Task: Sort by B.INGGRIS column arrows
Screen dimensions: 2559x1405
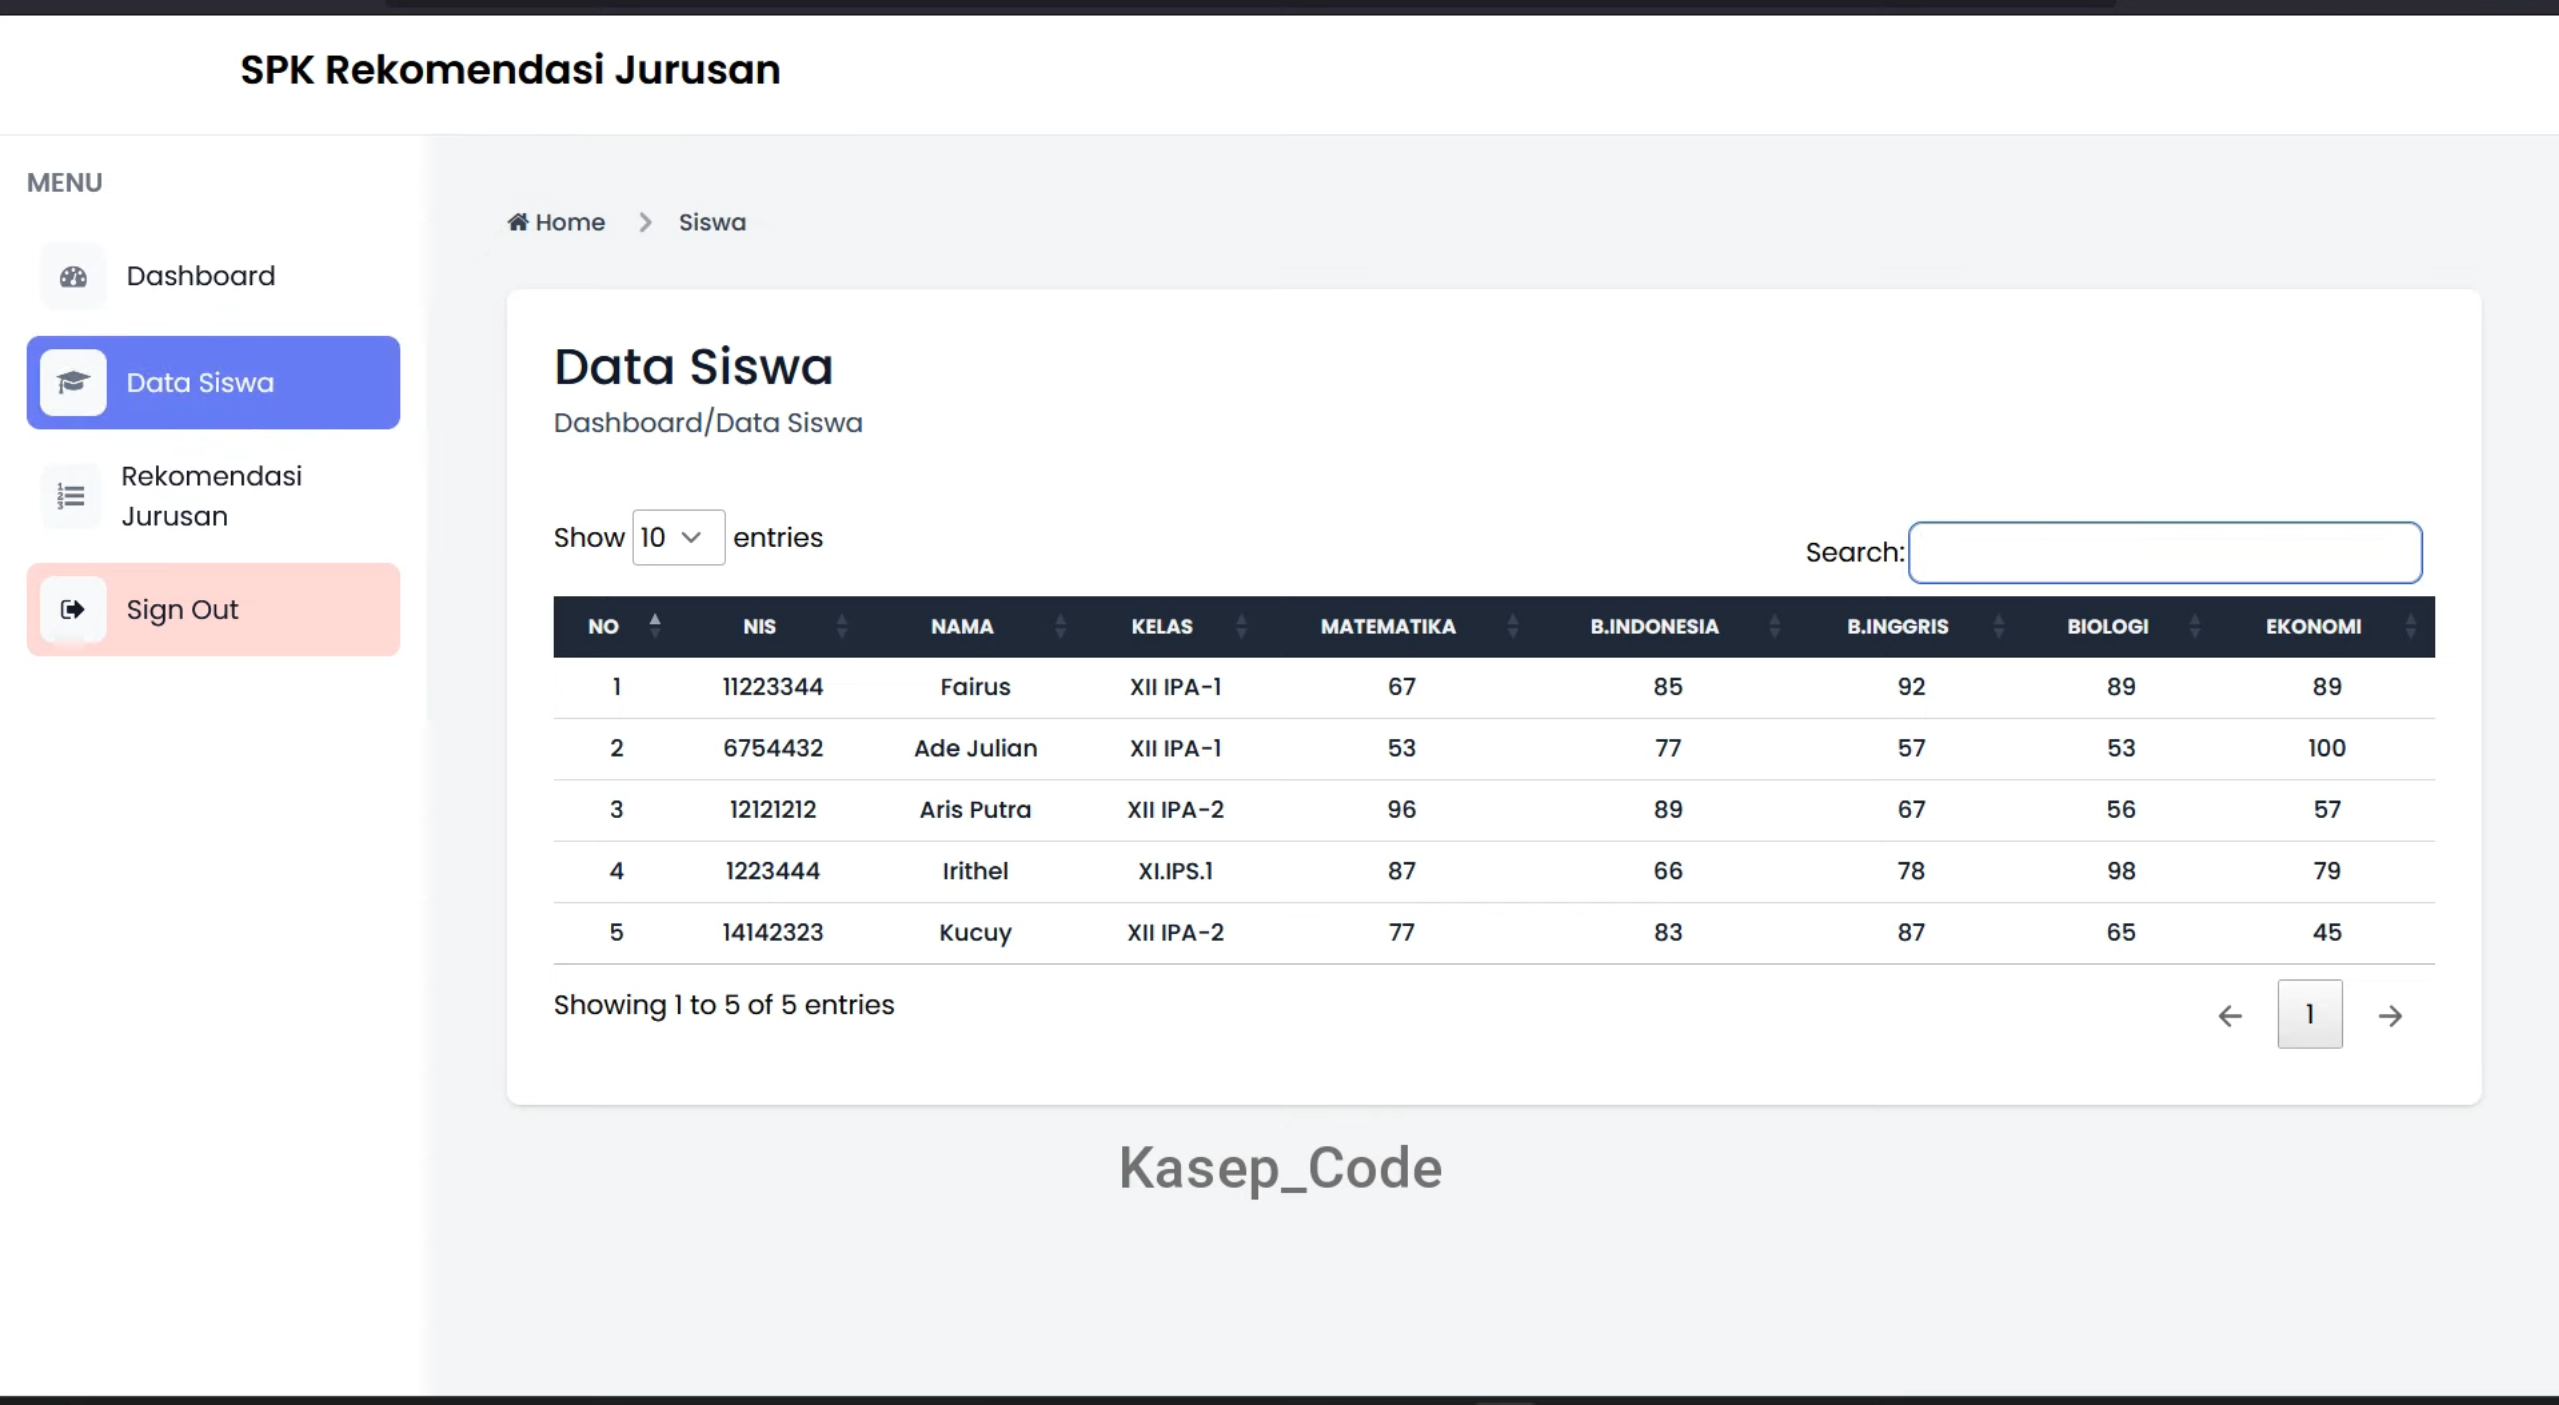Action: pos(1998,626)
